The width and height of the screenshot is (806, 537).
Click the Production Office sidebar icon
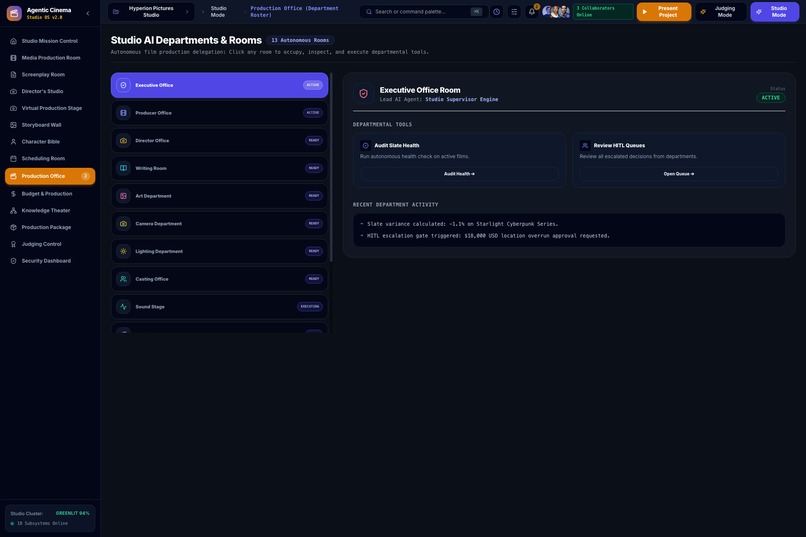13,176
